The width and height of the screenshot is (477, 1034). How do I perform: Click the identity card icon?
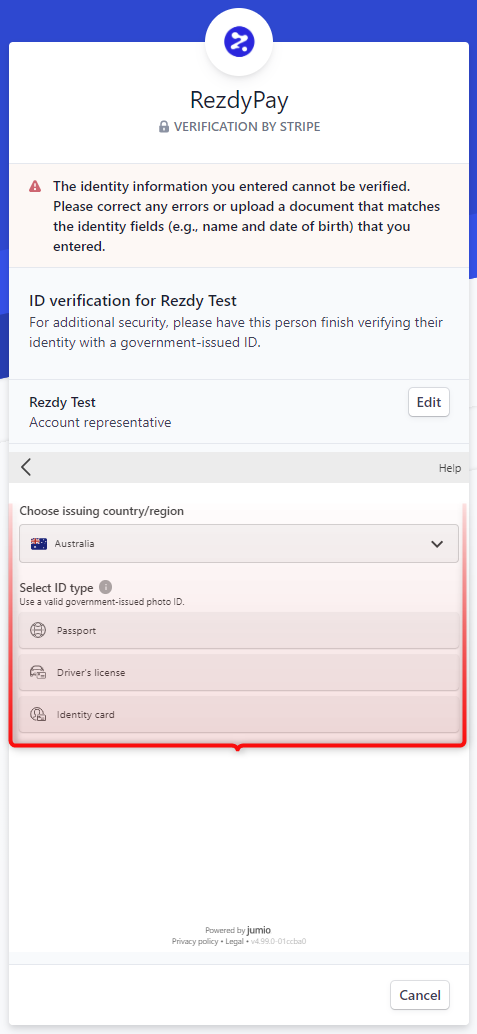(38, 714)
